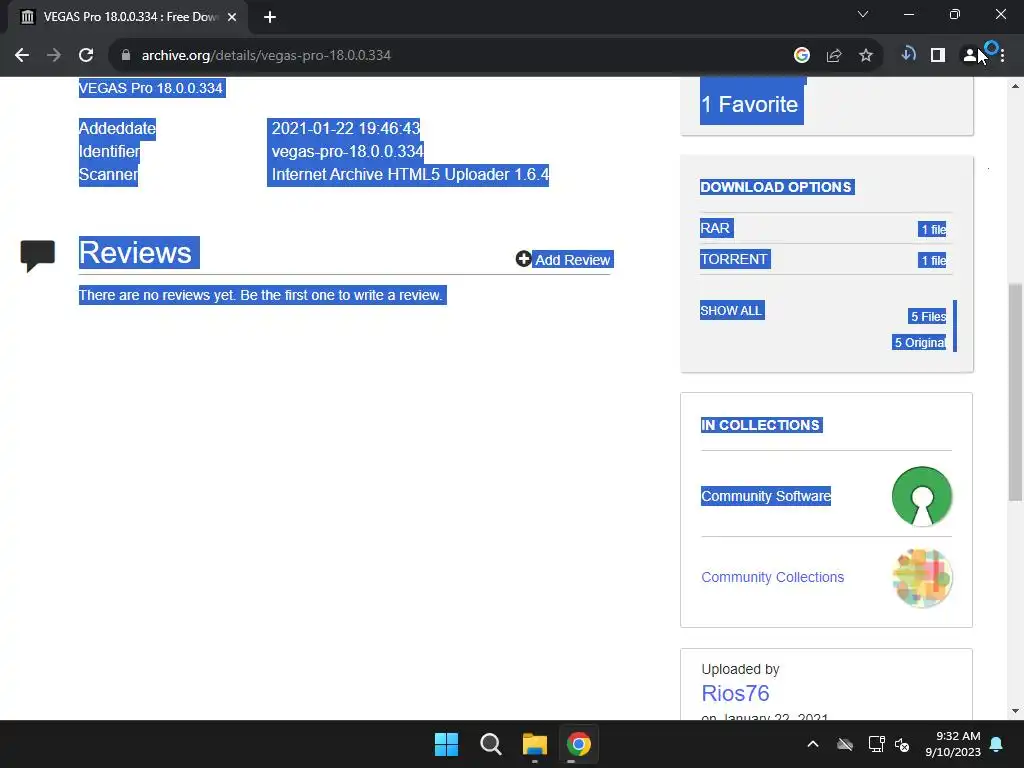Screen dimensions: 1024x768
Task: Click the plus icon beside Add Review
Action: [x=523, y=259]
